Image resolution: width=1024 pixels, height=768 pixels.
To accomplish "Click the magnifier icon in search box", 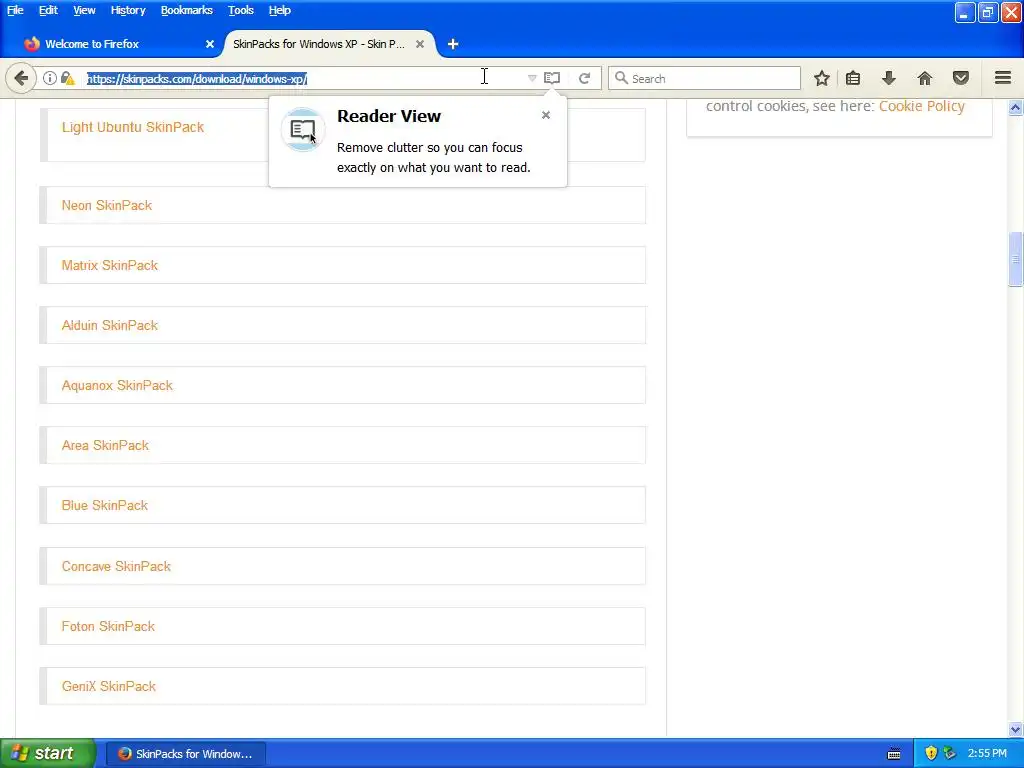I will (621, 78).
